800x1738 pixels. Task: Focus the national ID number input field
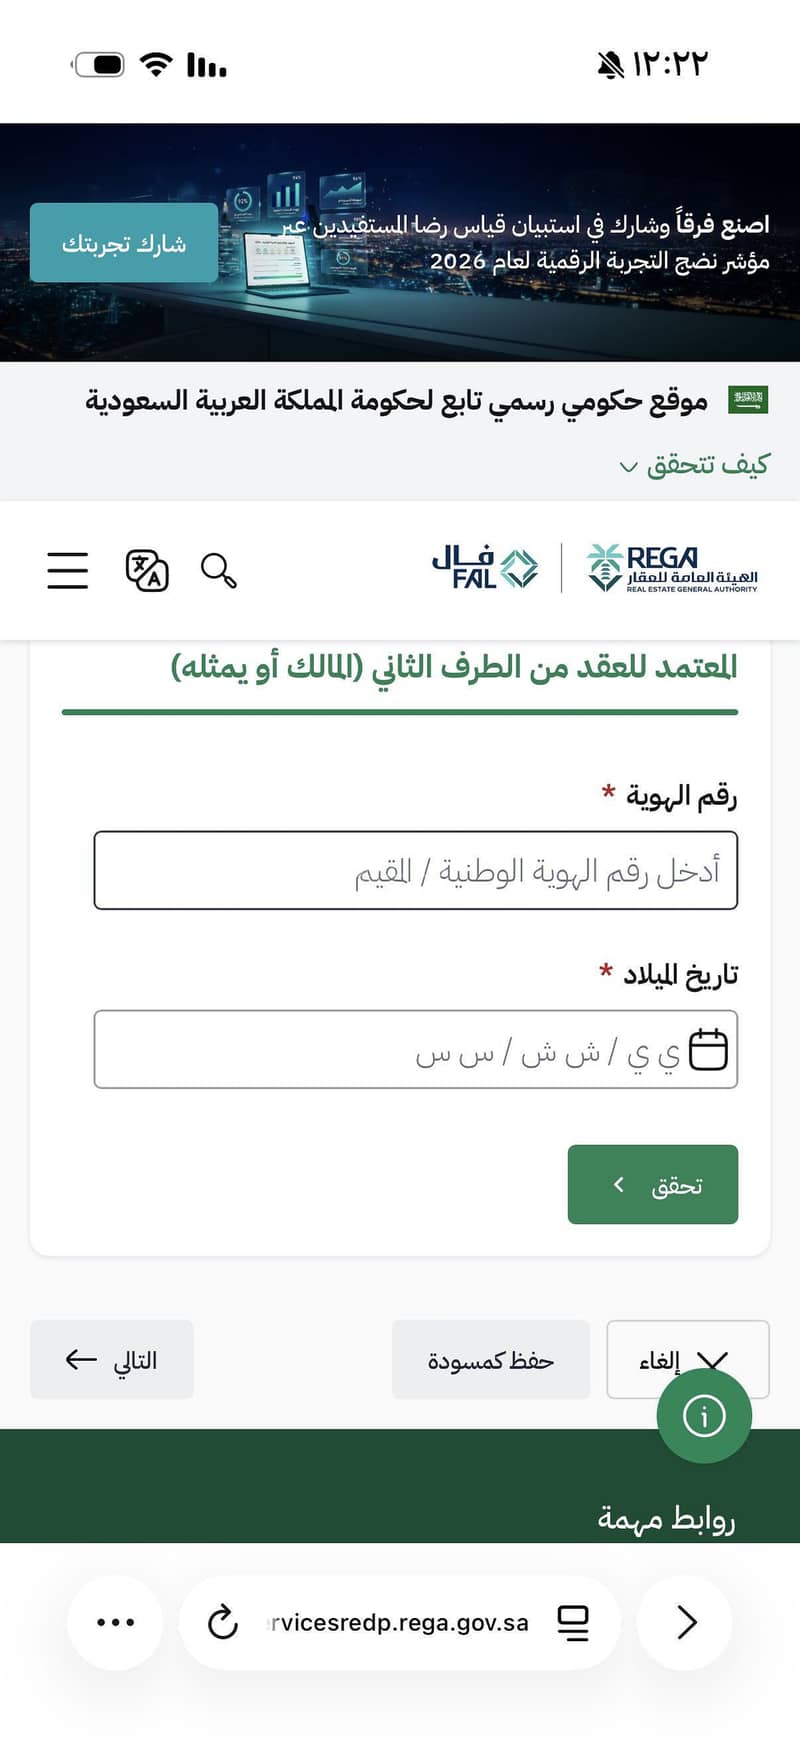pos(416,870)
